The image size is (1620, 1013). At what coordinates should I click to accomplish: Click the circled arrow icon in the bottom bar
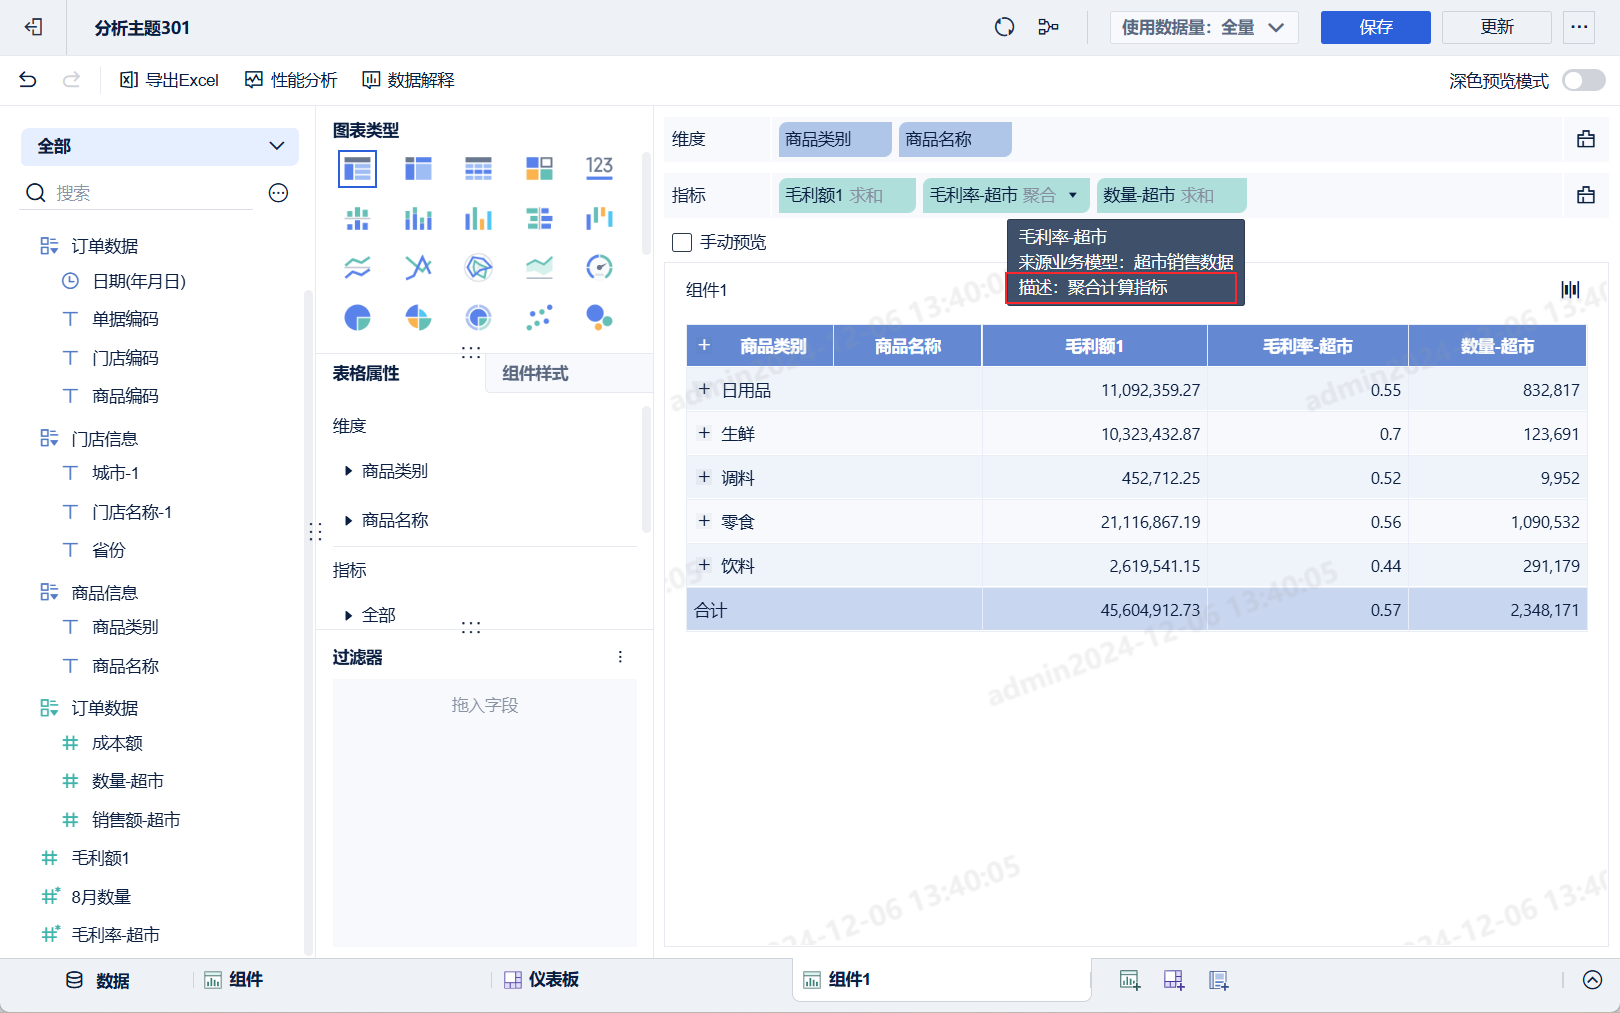click(1593, 980)
